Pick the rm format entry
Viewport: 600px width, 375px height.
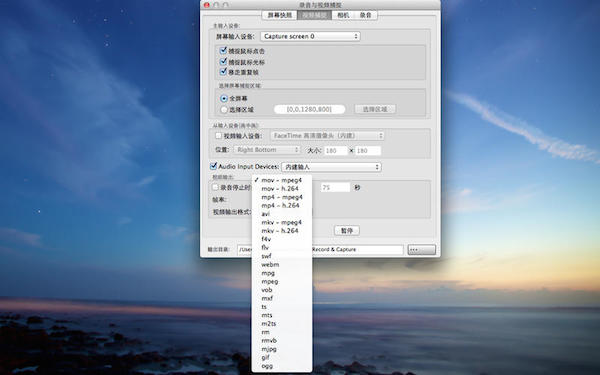click(x=282, y=332)
